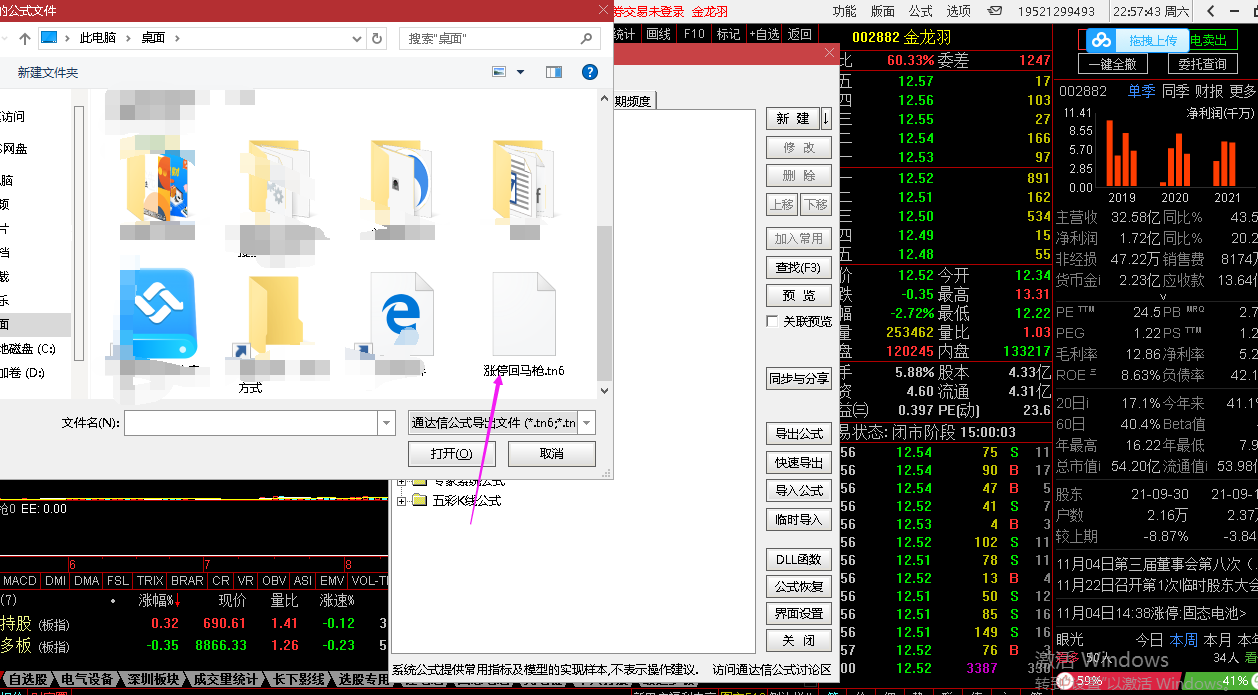Click the 打开(O) button

click(x=451, y=454)
